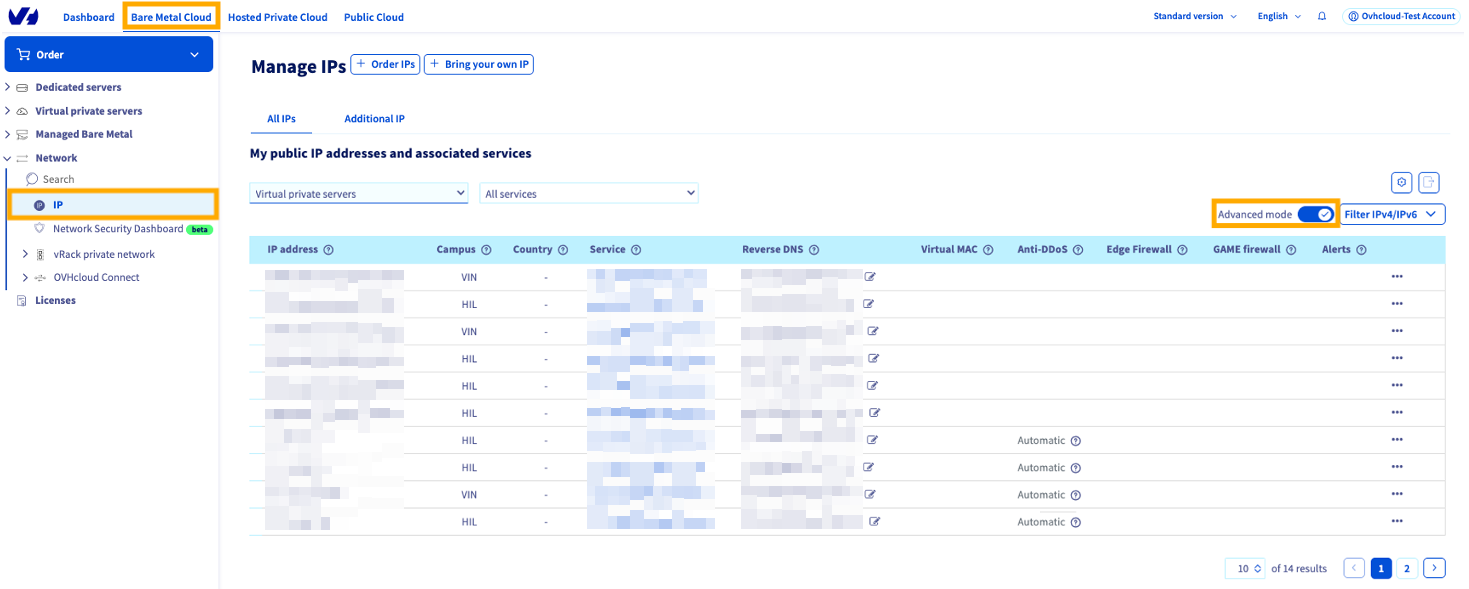Open the Hosted Private Cloud section
This screenshot has width=1469, height=589.
[277, 16]
